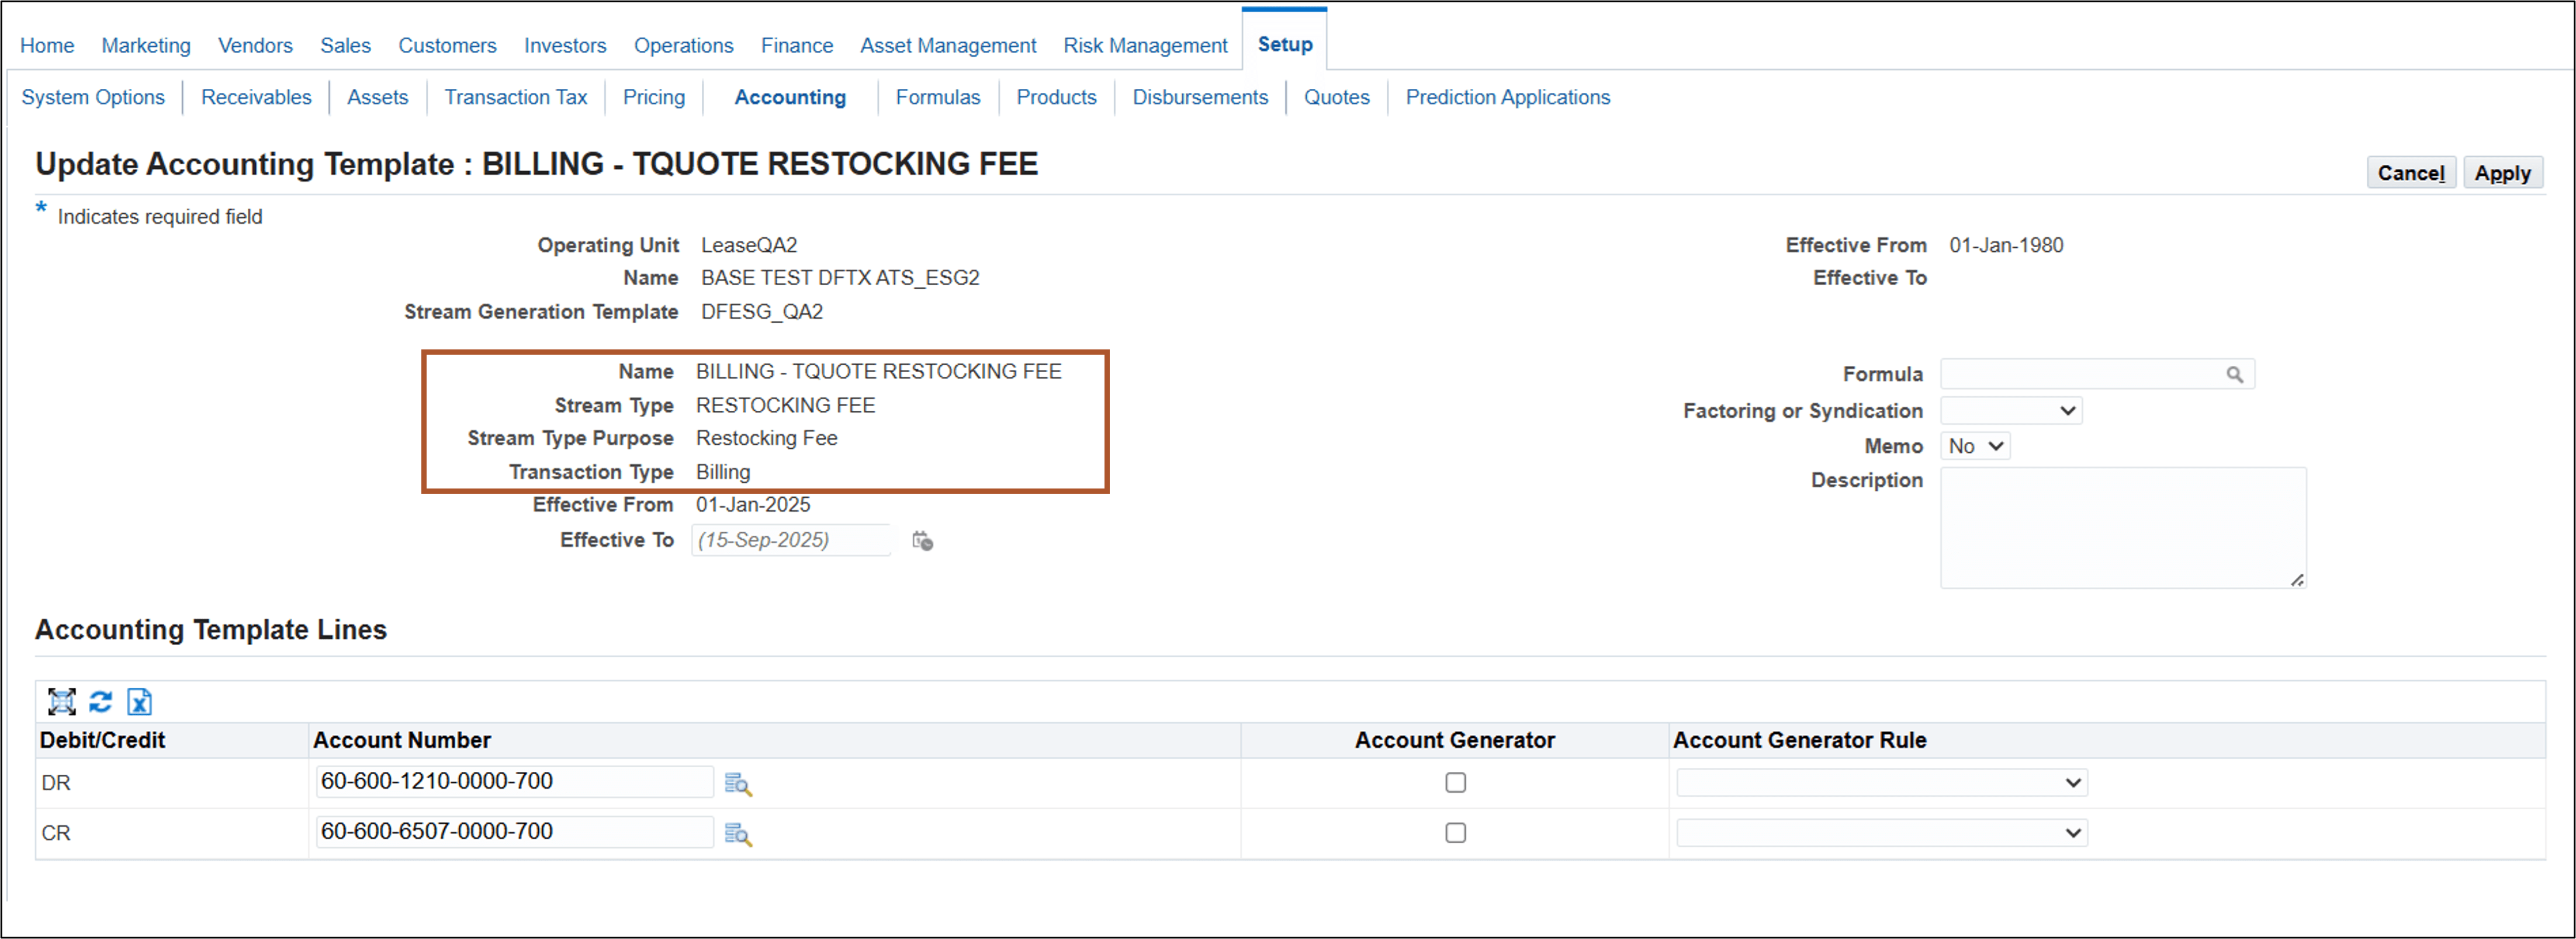This screenshot has height=939, width=2576.
Task: Cancel the template update
Action: pos(2411,172)
